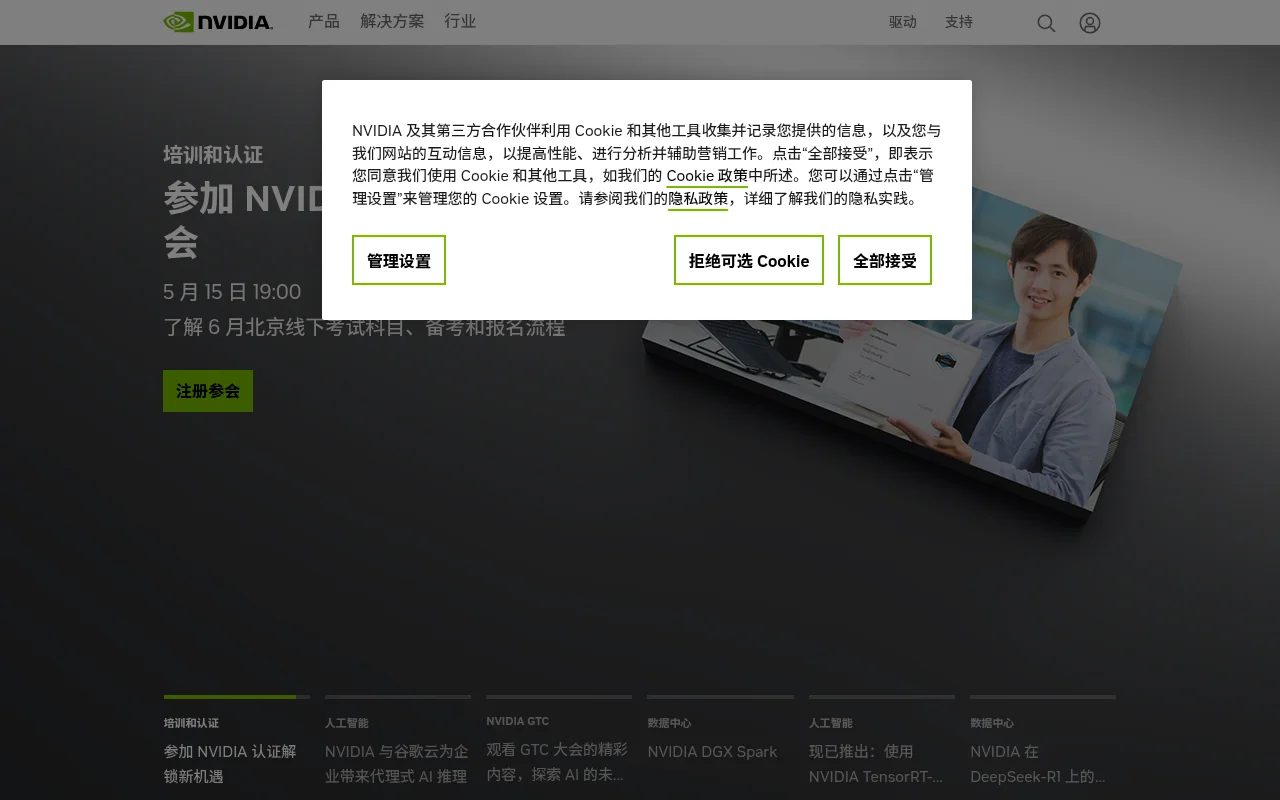Open the Cookie 政策 link

click(x=707, y=175)
